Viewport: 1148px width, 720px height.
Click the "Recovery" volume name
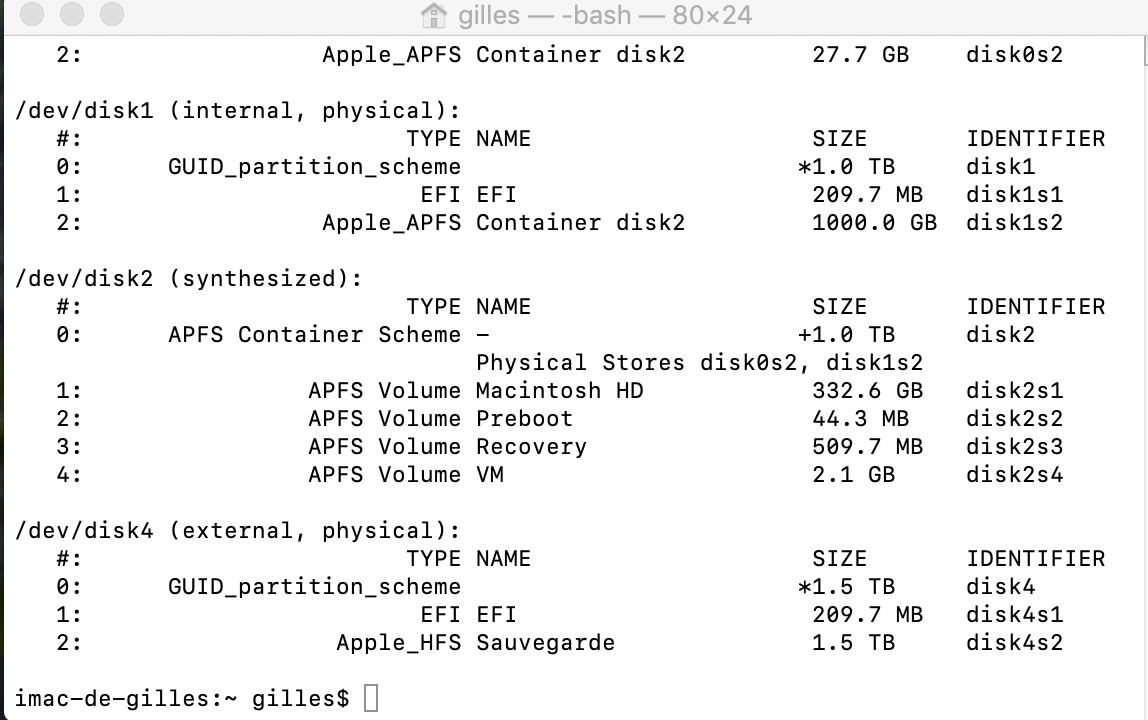point(531,447)
